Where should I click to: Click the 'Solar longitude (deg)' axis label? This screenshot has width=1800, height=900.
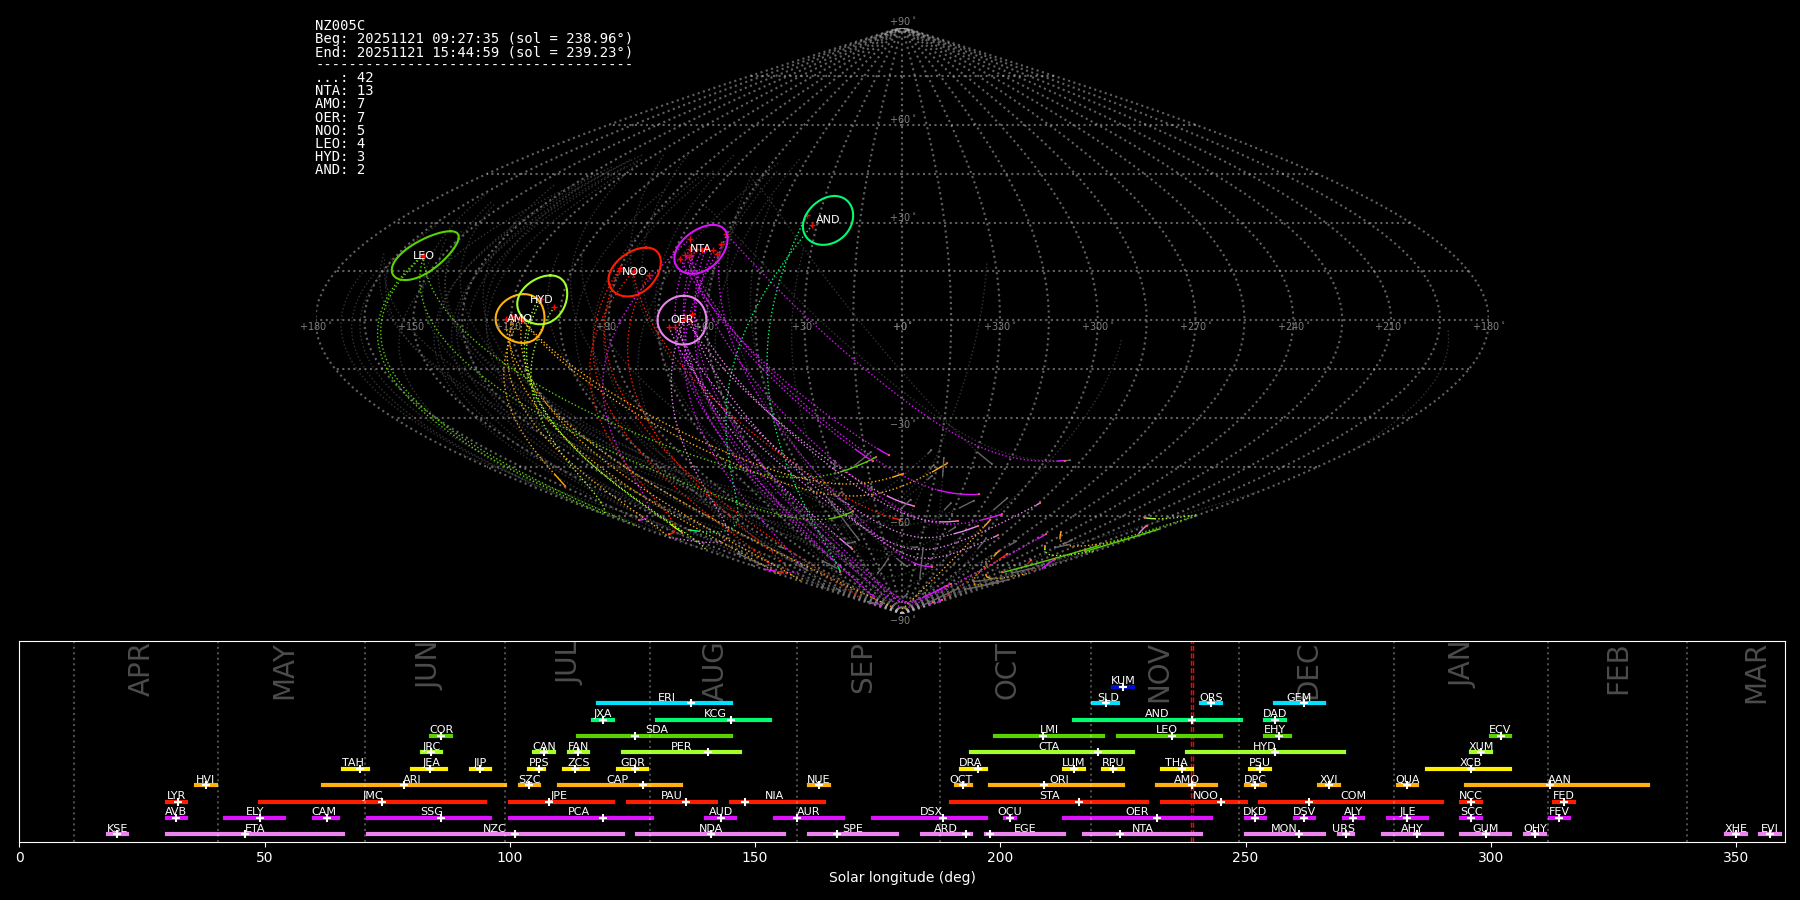(x=902, y=877)
